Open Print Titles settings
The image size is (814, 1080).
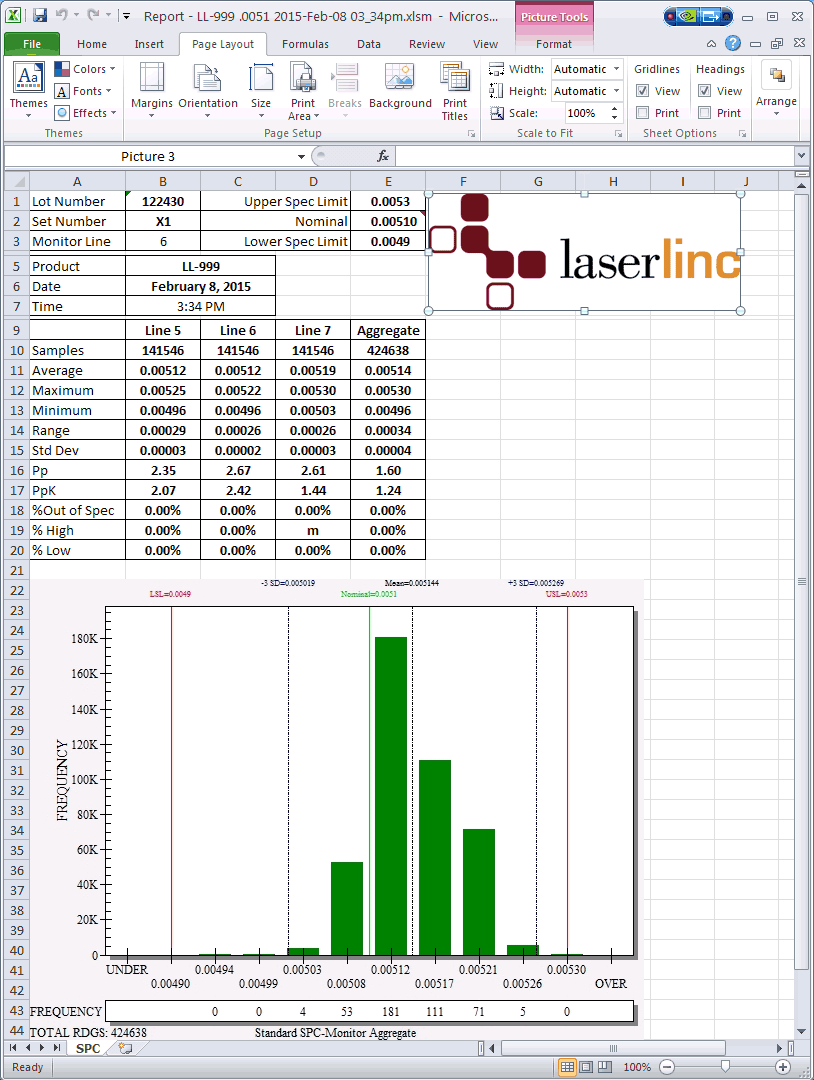pos(455,88)
